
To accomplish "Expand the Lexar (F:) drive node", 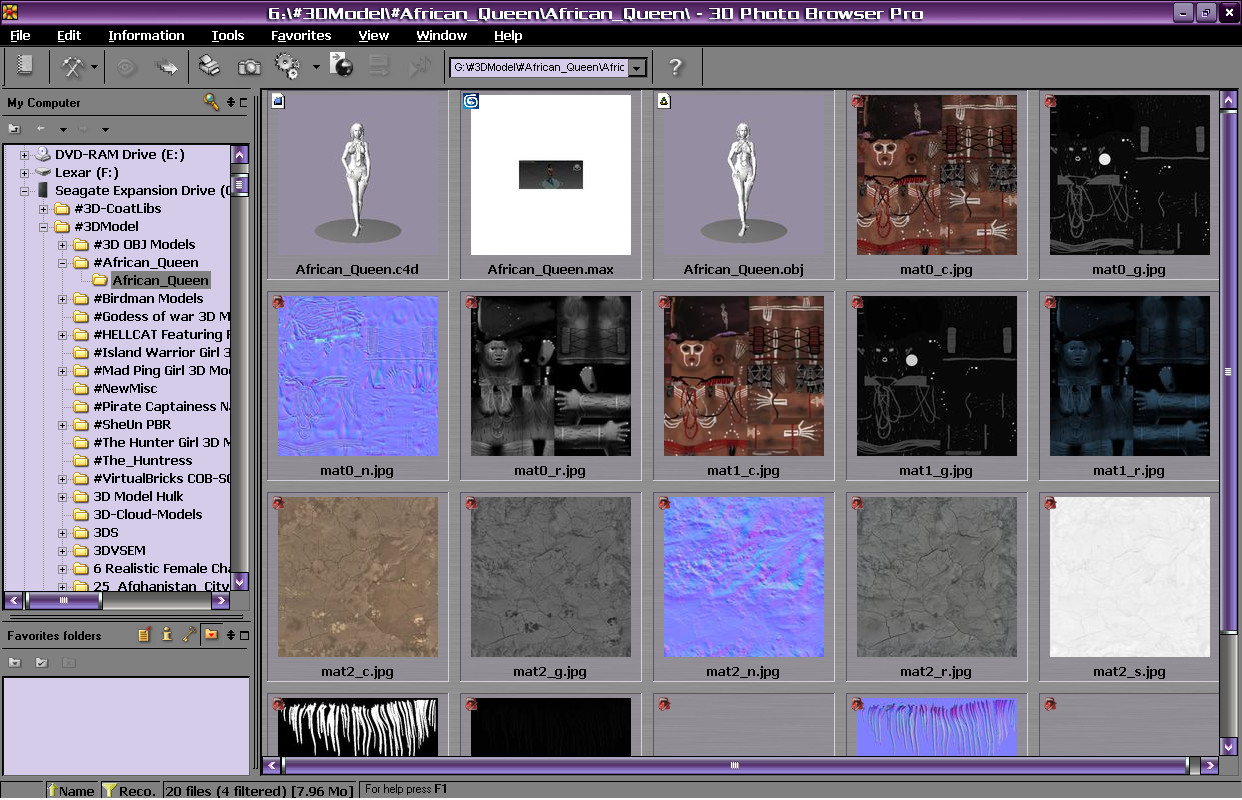I will click(x=25, y=173).
